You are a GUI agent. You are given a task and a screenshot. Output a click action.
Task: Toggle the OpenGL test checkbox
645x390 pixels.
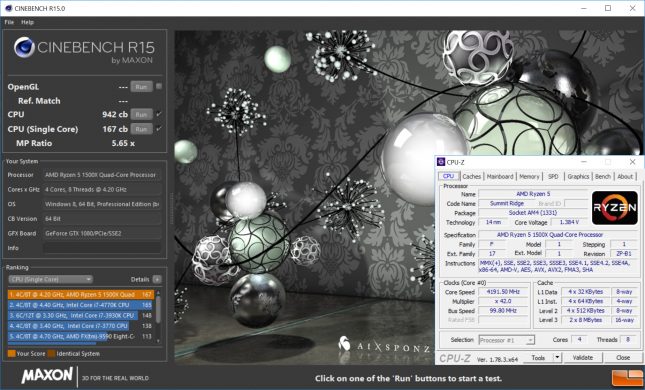click(159, 86)
